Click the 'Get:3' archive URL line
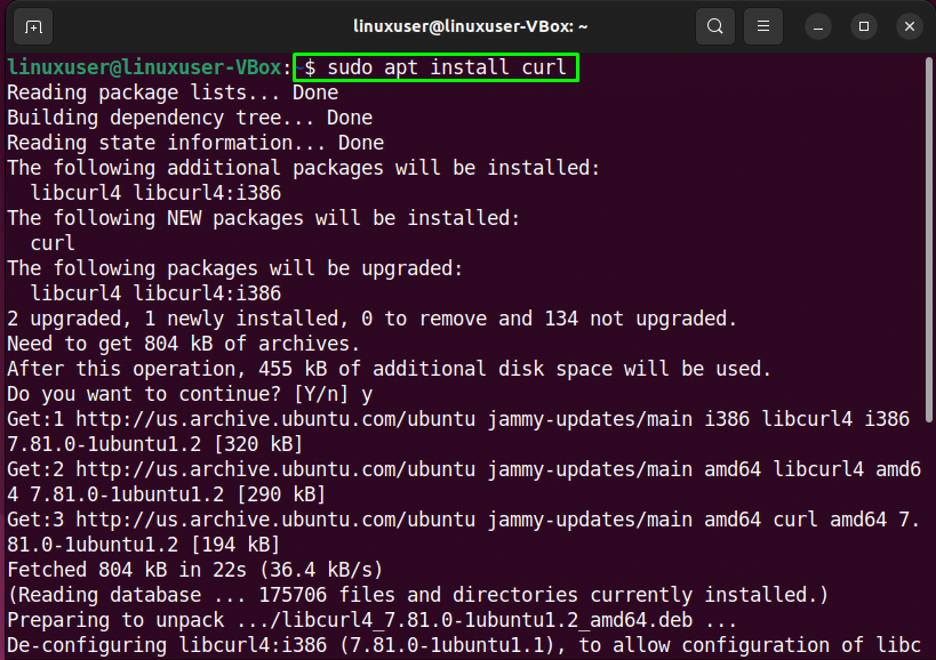This screenshot has width=936, height=660. point(464,519)
